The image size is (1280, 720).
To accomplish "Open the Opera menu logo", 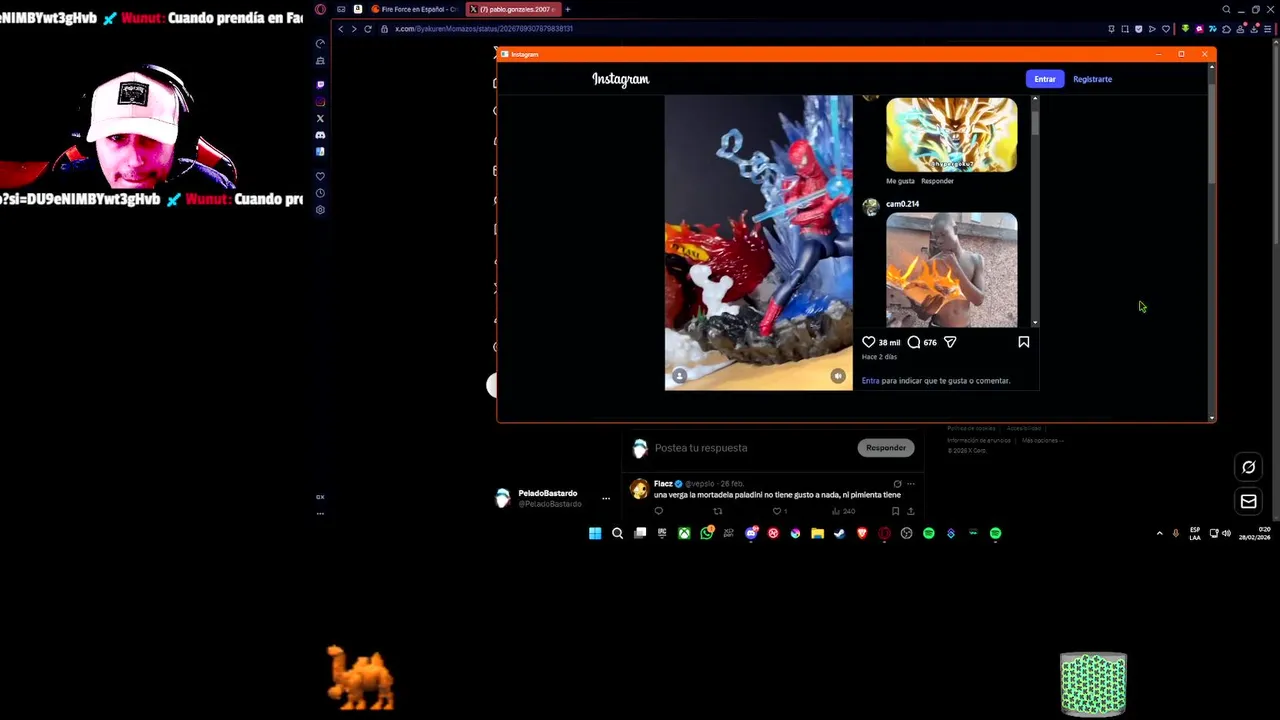I will pyautogui.click(x=320, y=9).
